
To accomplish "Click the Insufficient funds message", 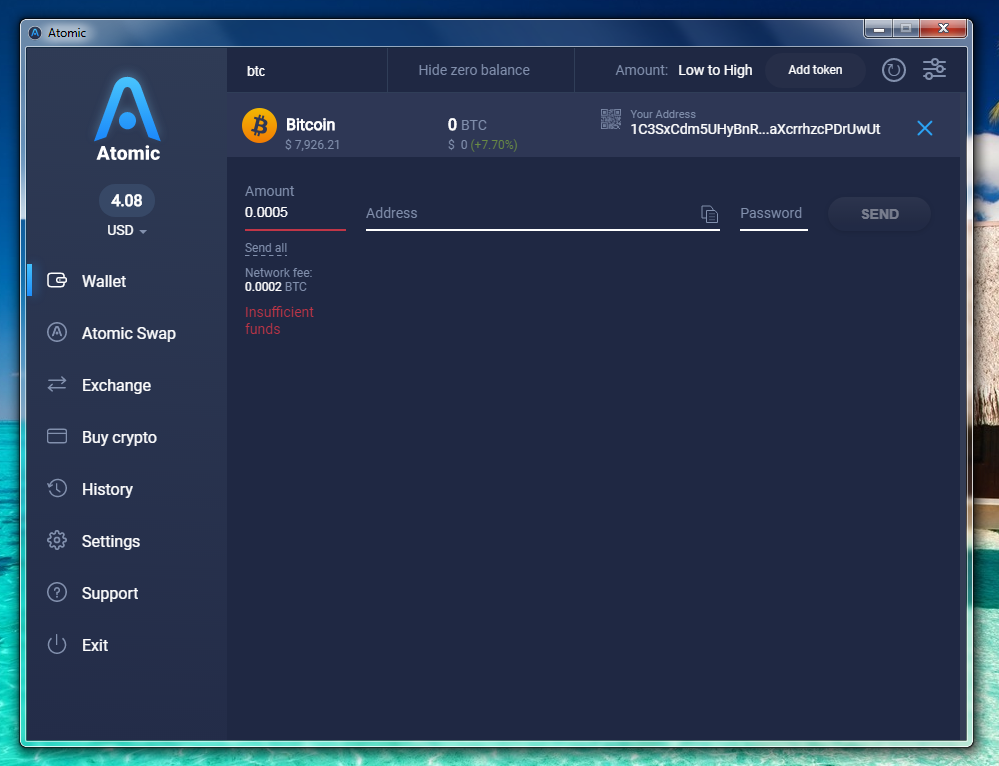I will coord(279,321).
